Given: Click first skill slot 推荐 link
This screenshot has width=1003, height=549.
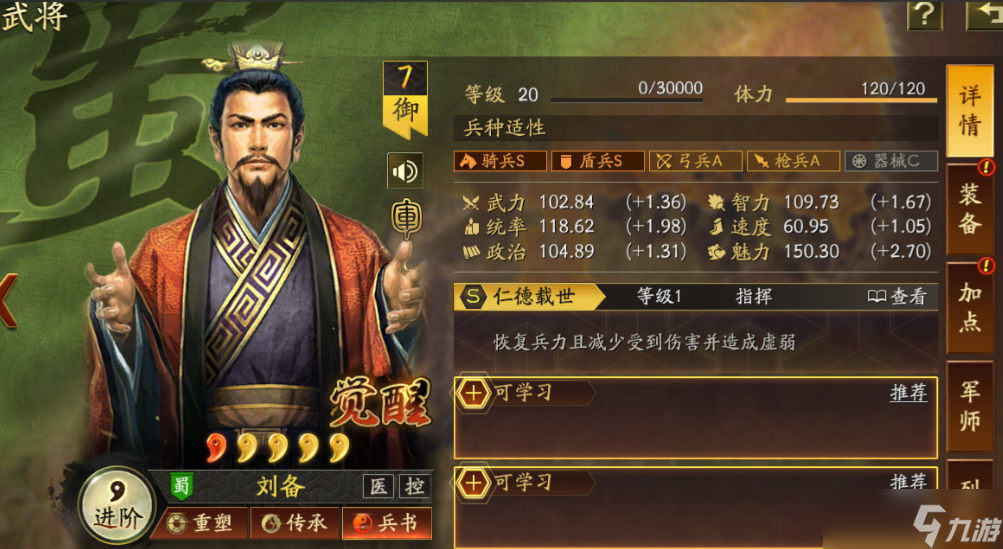Looking at the screenshot, I should (x=908, y=392).
